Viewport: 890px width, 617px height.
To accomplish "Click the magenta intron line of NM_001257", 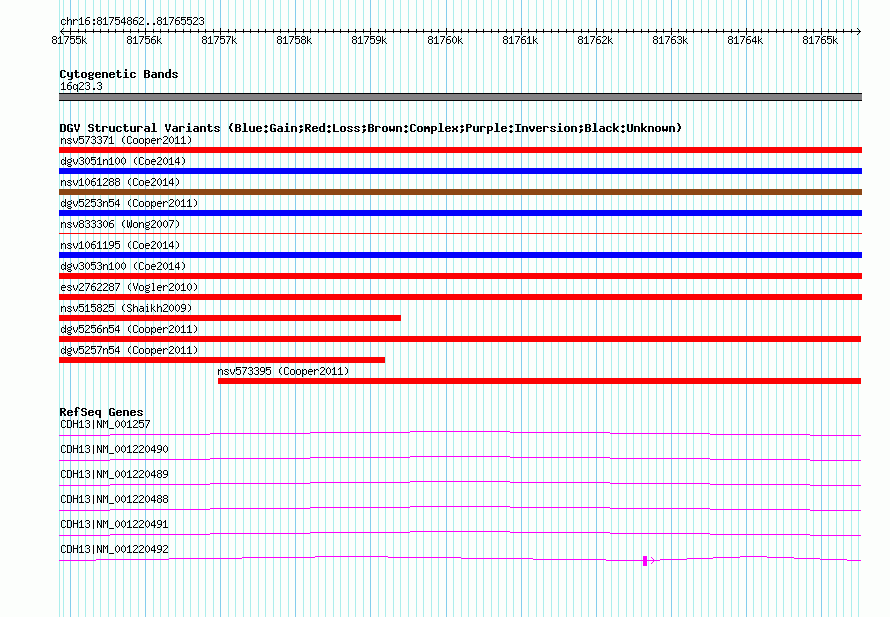I will [x=460, y=432].
